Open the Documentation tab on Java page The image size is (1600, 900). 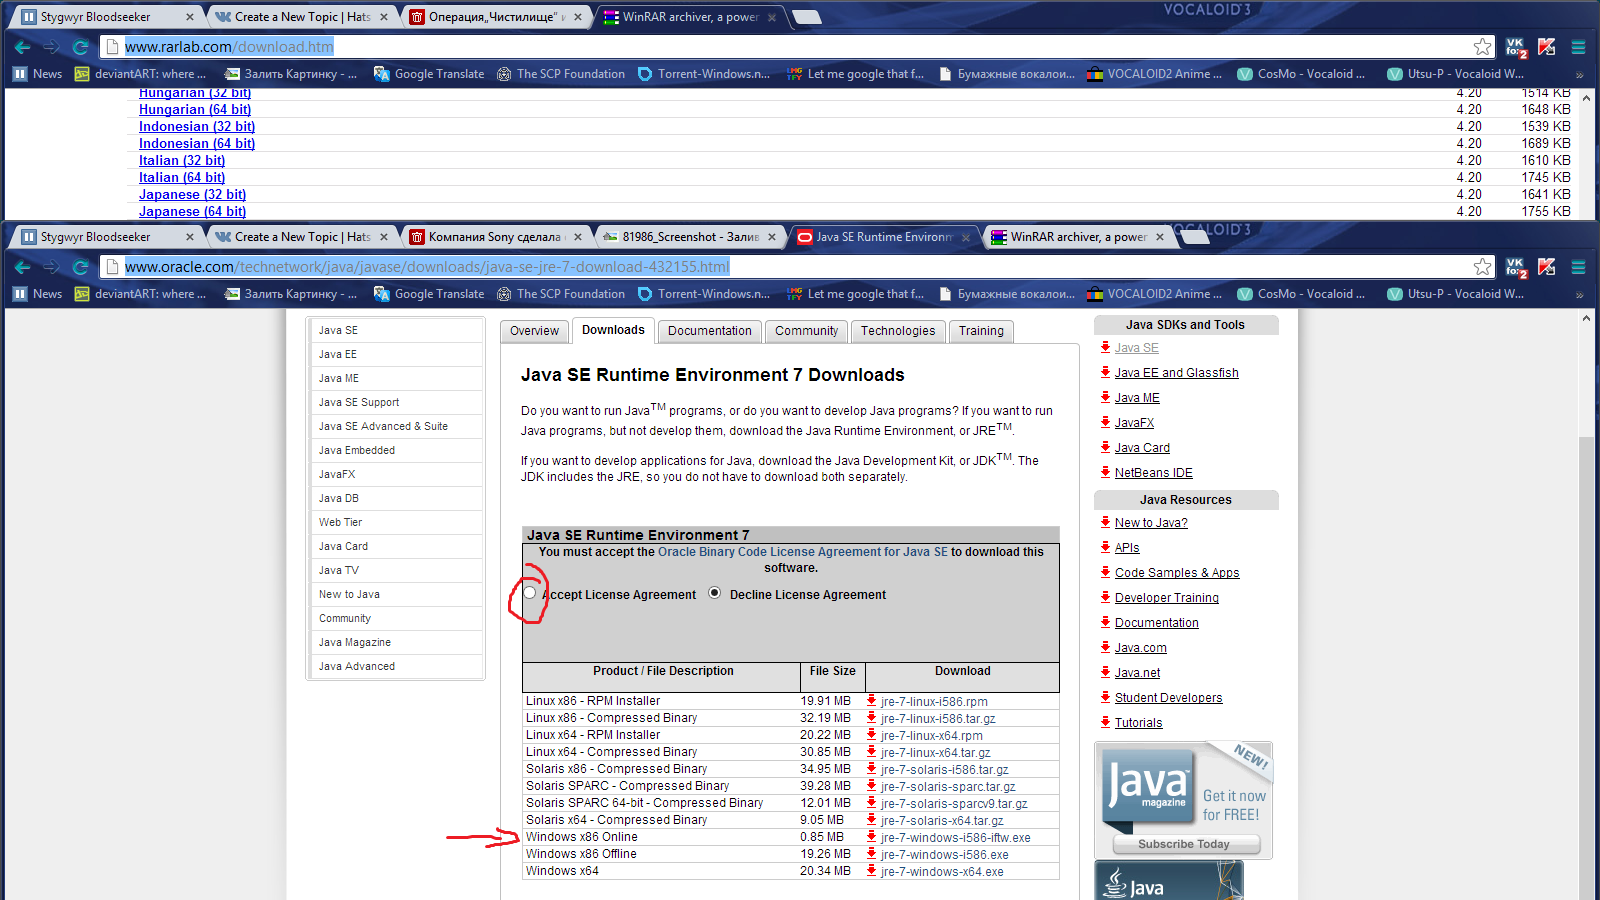click(x=710, y=331)
